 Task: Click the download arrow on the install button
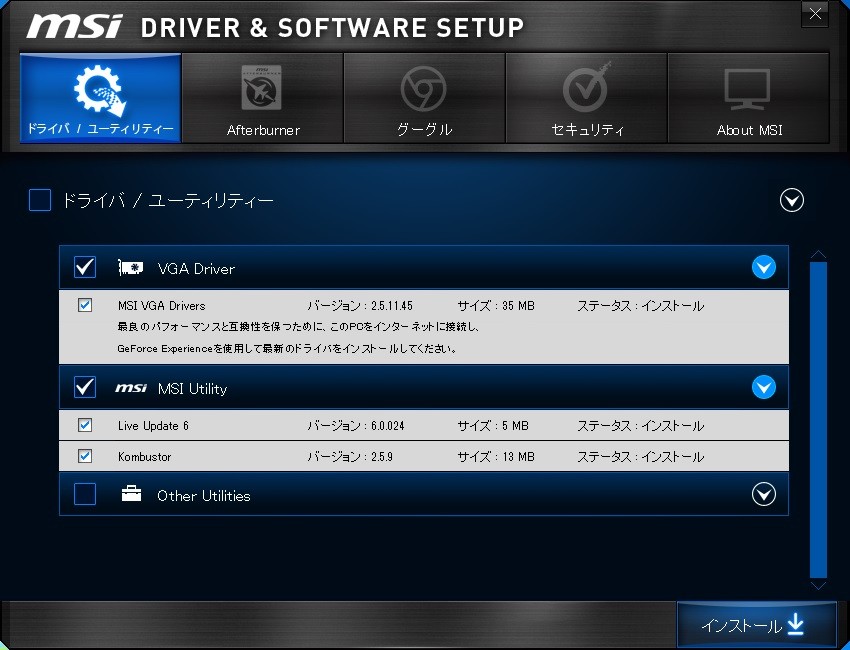[795, 625]
